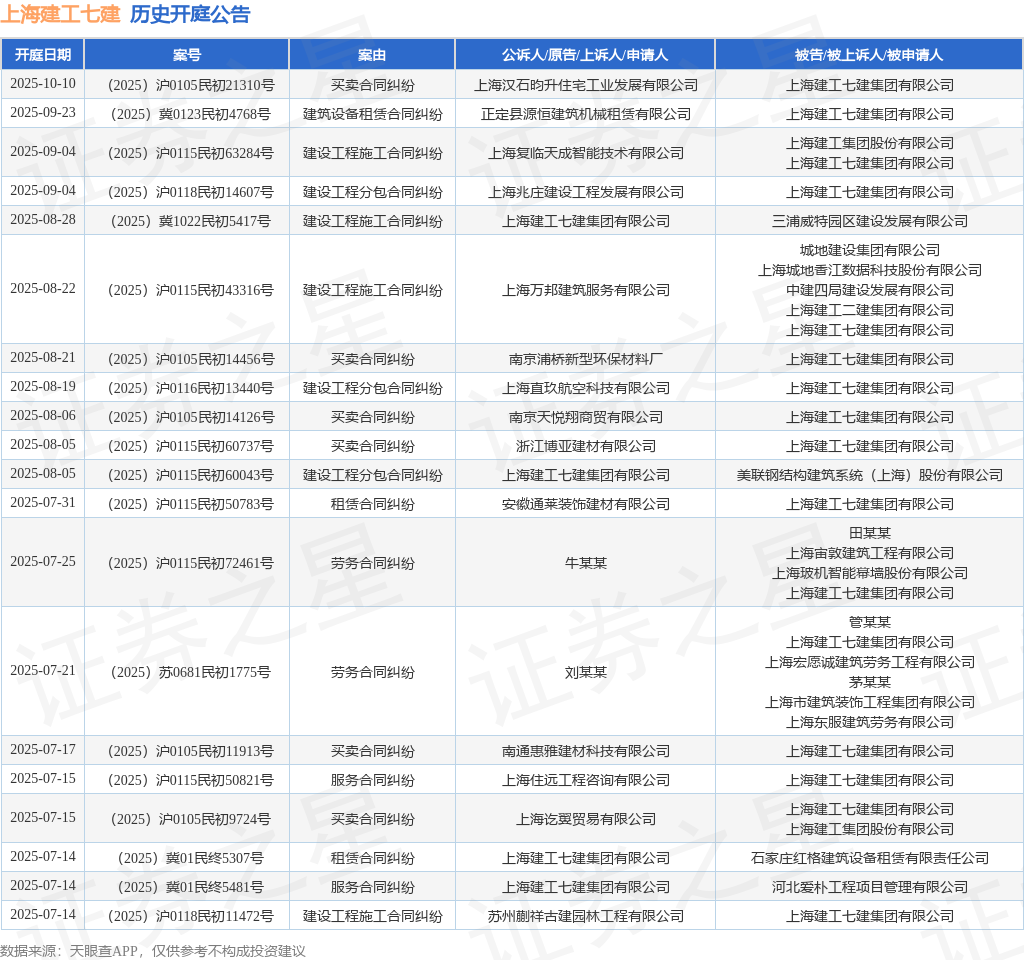Click defendant 管某某
The image size is (1024, 960).
869,622
